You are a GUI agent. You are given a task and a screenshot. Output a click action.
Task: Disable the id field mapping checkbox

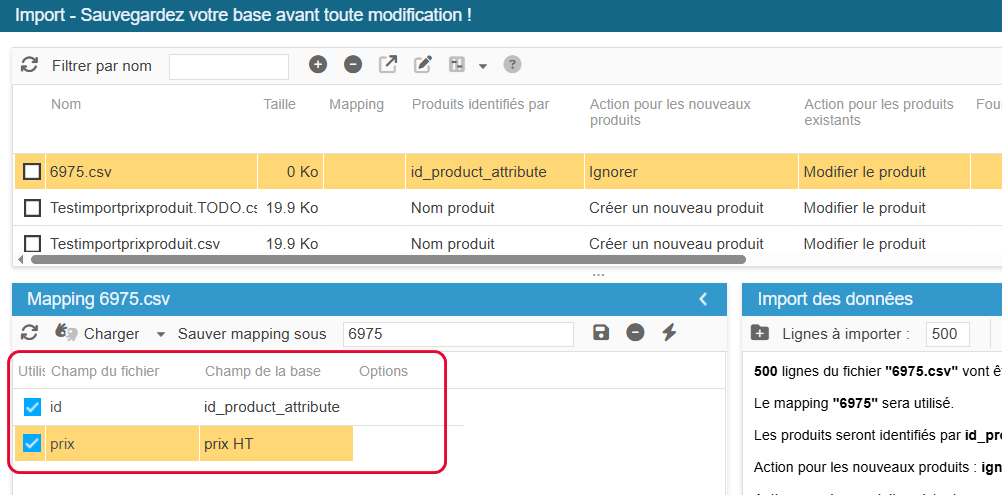(x=32, y=407)
